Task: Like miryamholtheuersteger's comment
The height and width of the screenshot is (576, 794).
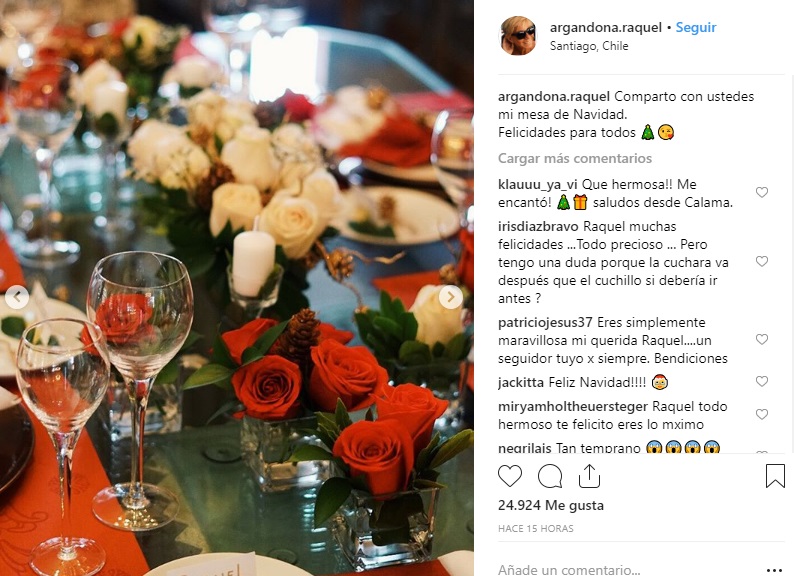Action: click(762, 414)
